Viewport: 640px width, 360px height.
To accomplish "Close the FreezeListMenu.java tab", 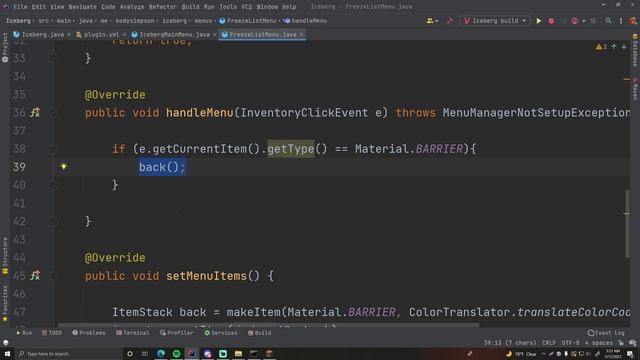I will [x=302, y=35].
